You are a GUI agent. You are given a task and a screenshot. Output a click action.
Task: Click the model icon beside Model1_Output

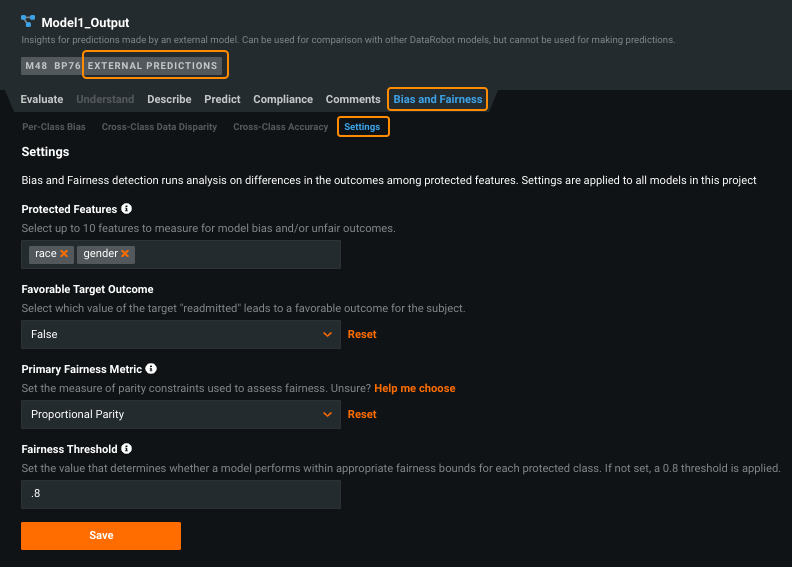[x=28, y=22]
